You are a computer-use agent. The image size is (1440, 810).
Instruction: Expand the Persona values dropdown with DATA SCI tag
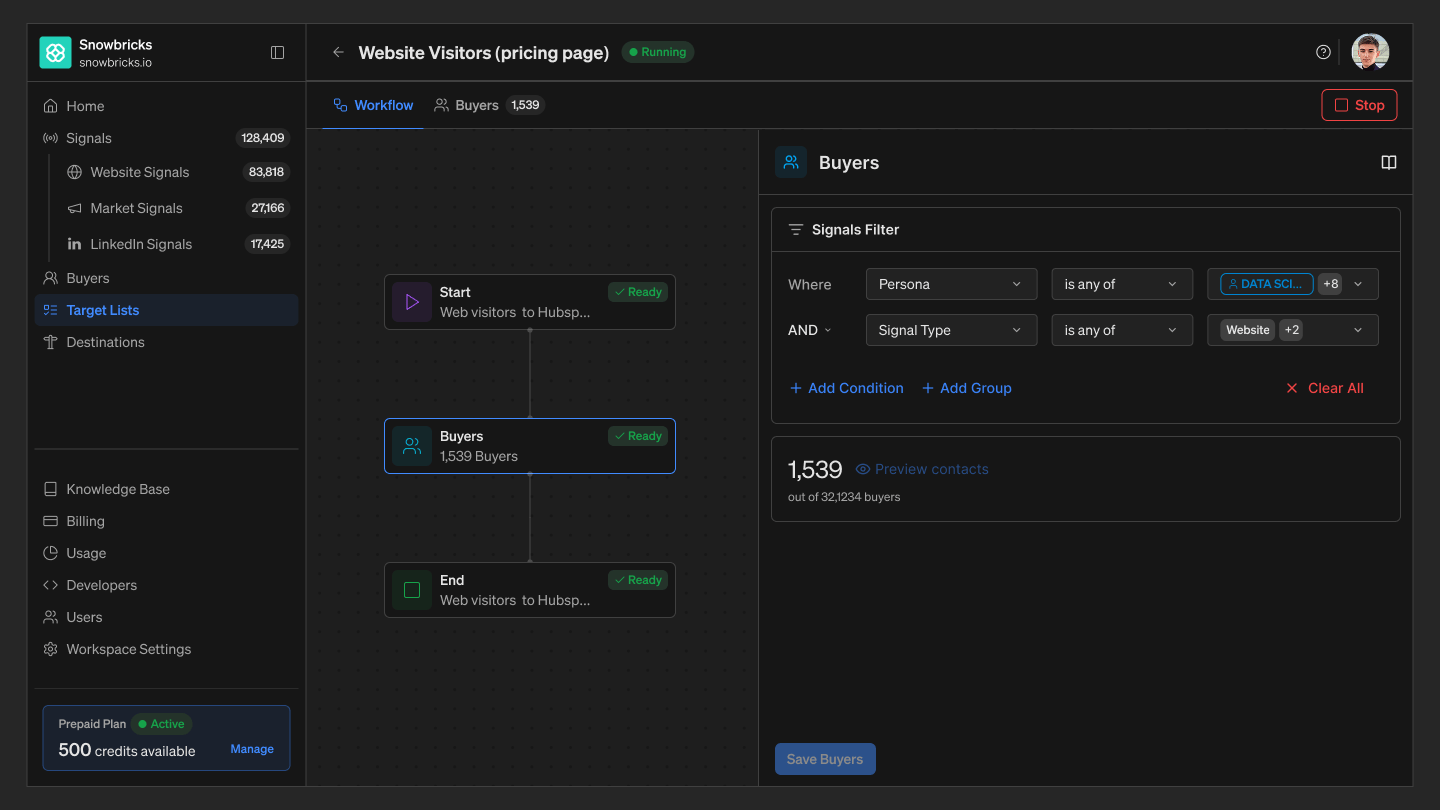(x=1293, y=284)
